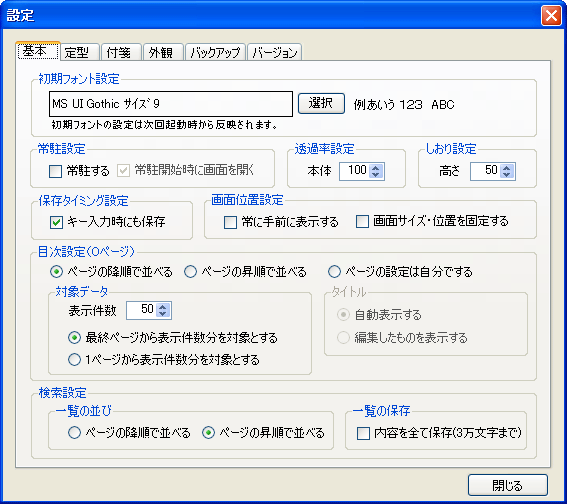Switch to the 定型 tab
This screenshot has height=504, width=567.
[x=79, y=52]
